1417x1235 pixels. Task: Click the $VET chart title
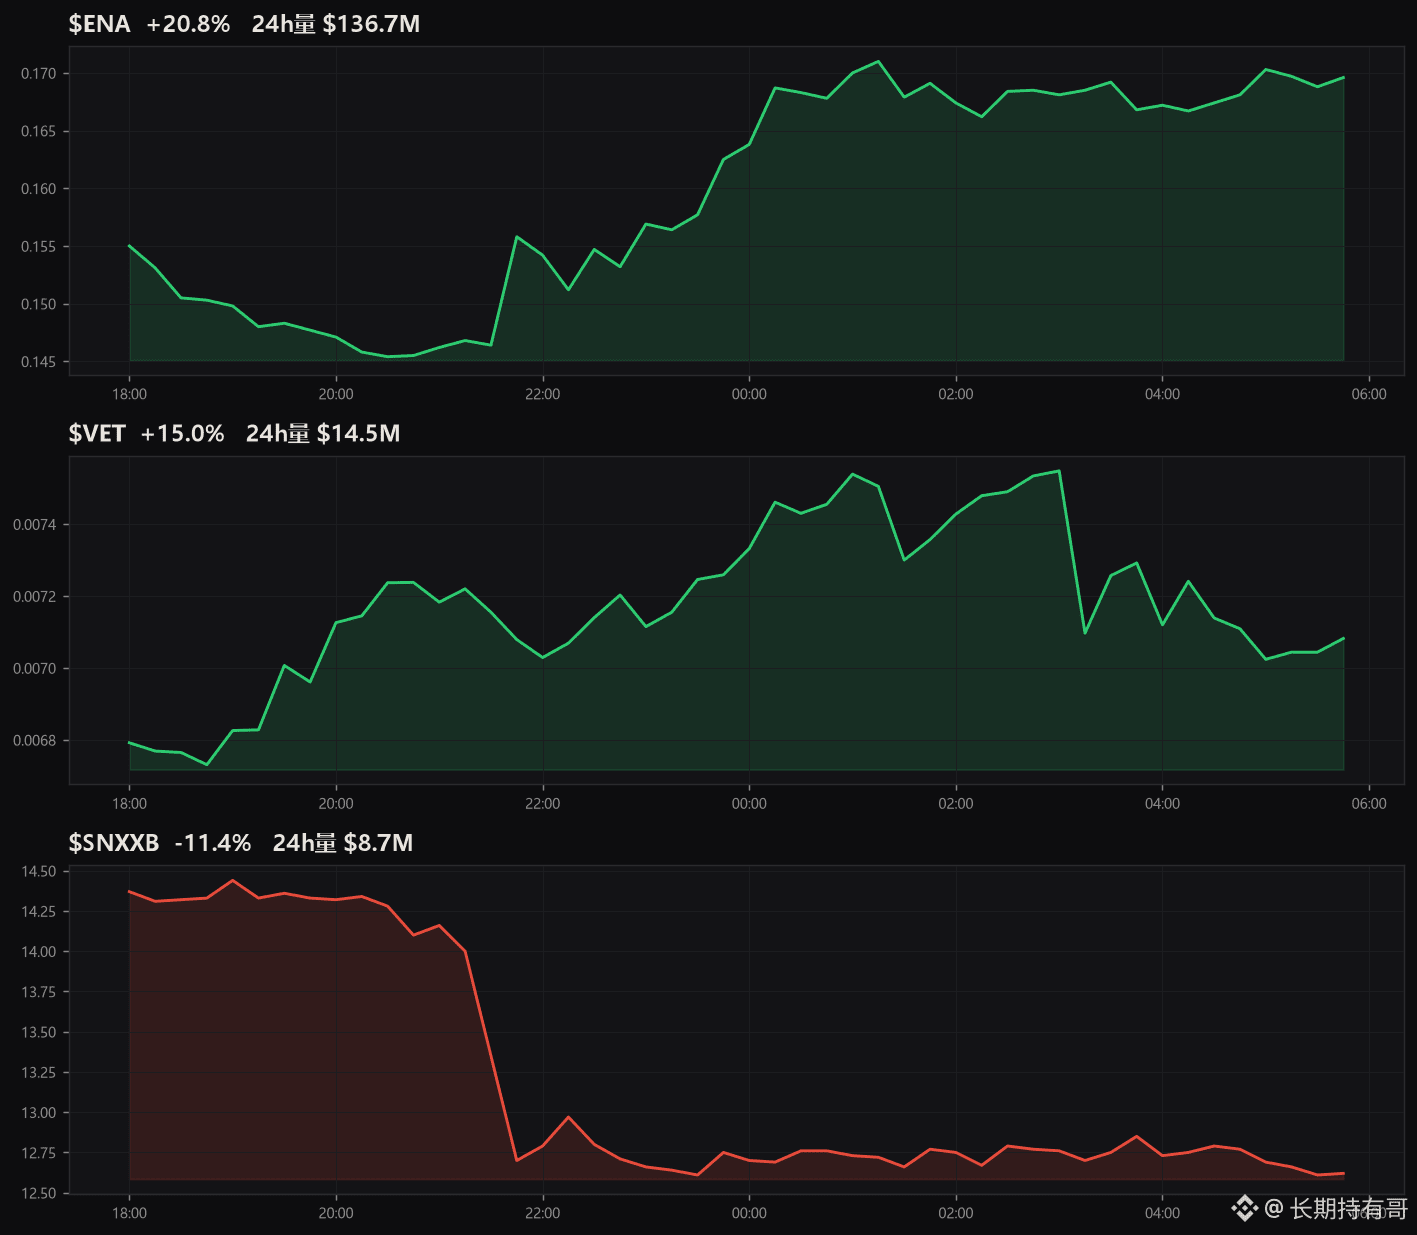pyautogui.click(x=97, y=433)
